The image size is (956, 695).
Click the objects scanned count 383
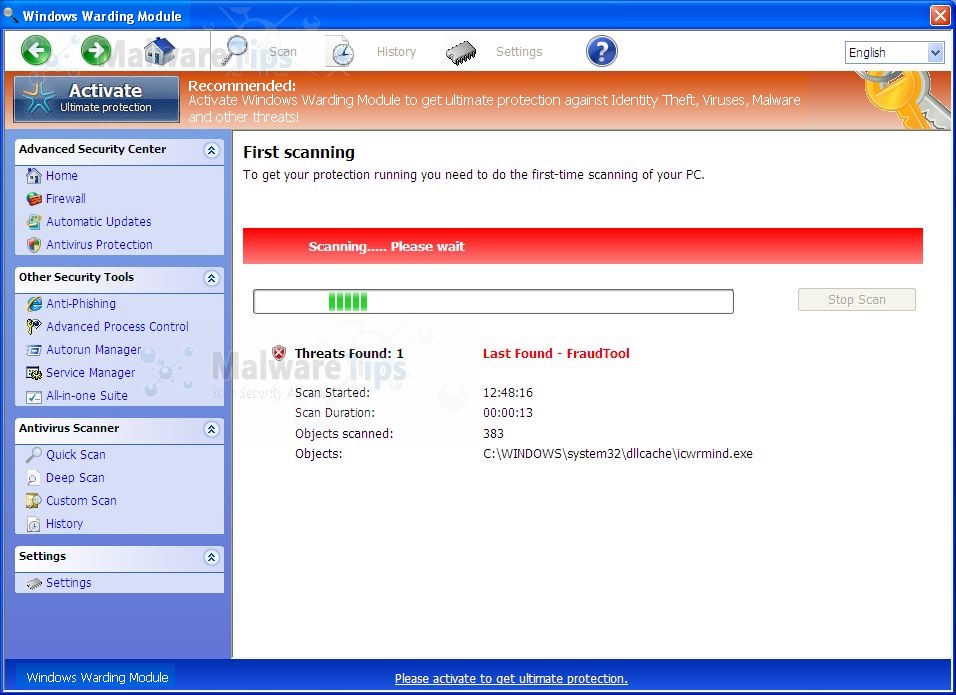(493, 433)
